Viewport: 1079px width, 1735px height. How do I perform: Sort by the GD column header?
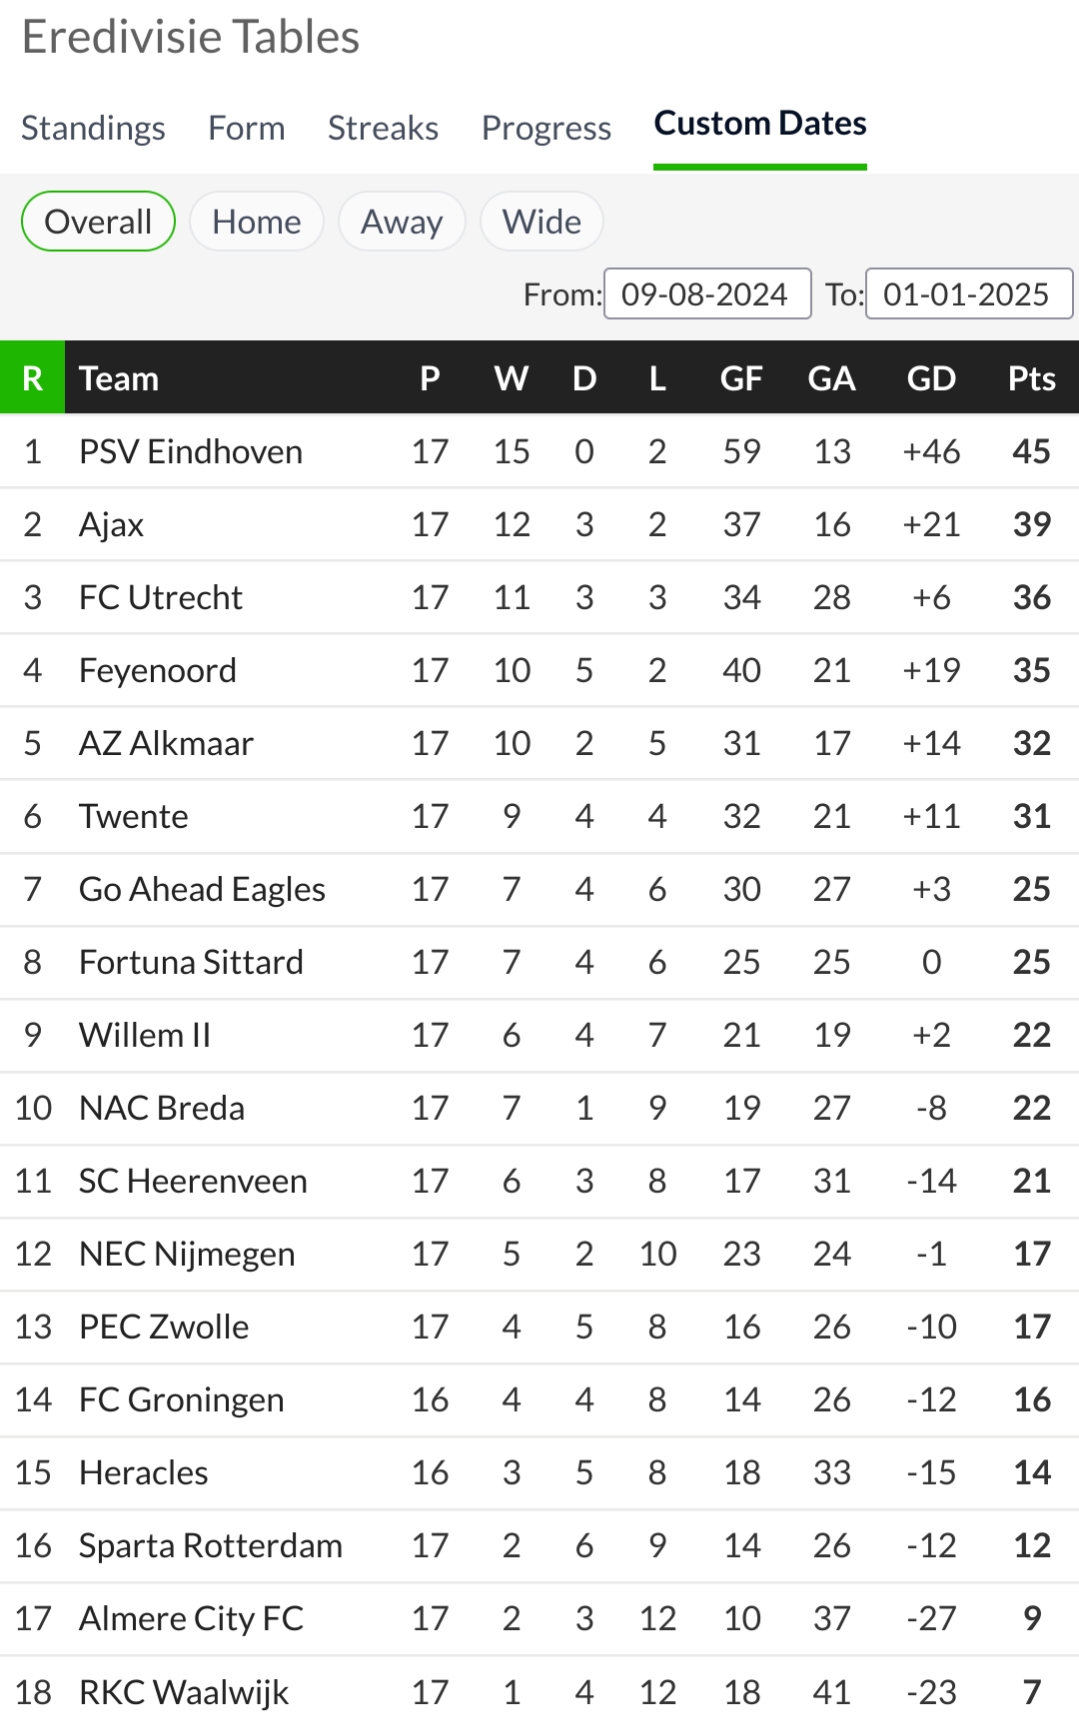coord(931,378)
